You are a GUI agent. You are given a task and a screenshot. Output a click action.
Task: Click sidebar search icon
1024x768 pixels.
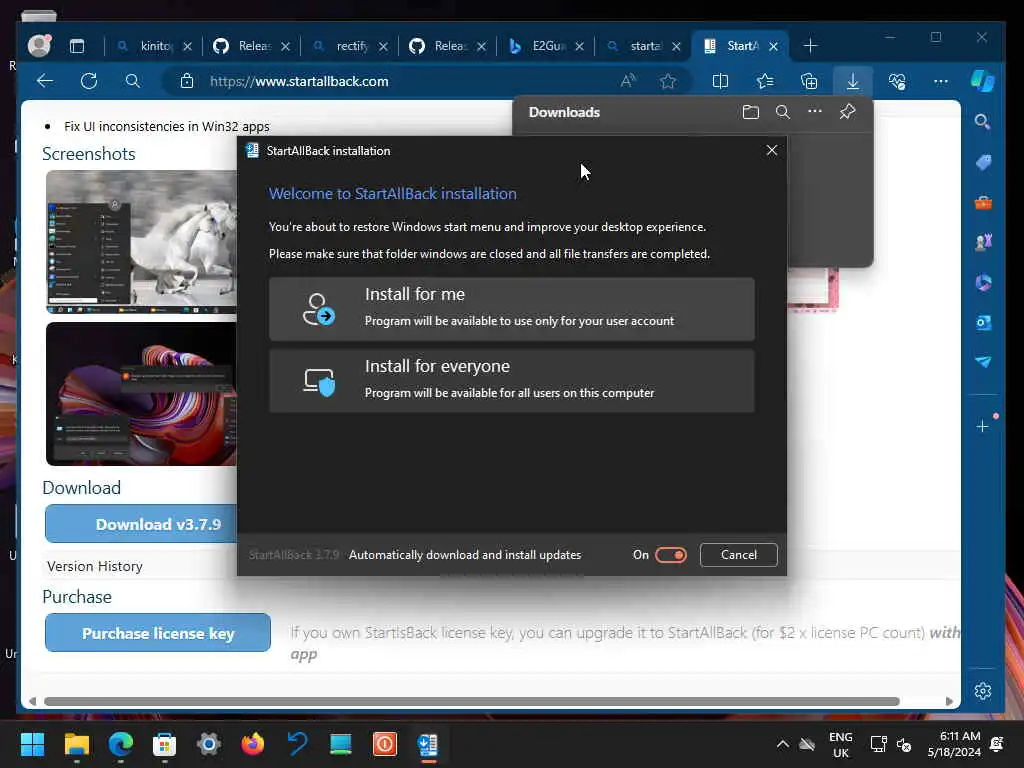click(x=982, y=121)
